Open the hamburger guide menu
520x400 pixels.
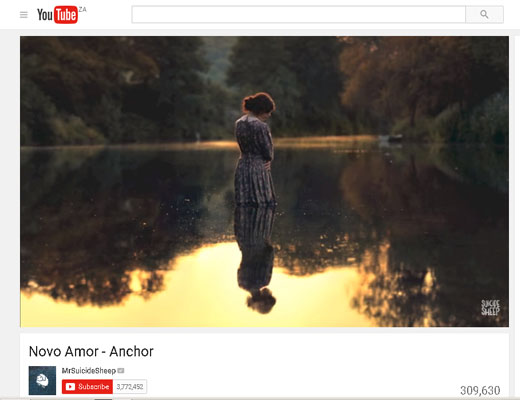coord(24,15)
